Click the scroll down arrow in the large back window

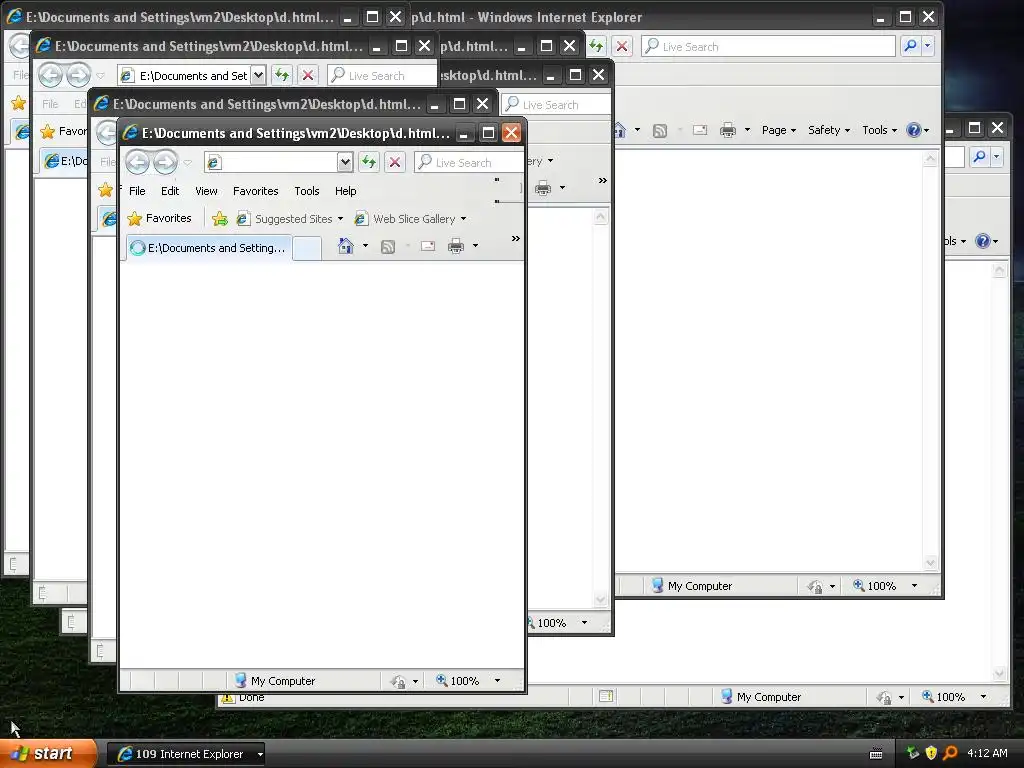pyautogui.click(x=931, y=562)
